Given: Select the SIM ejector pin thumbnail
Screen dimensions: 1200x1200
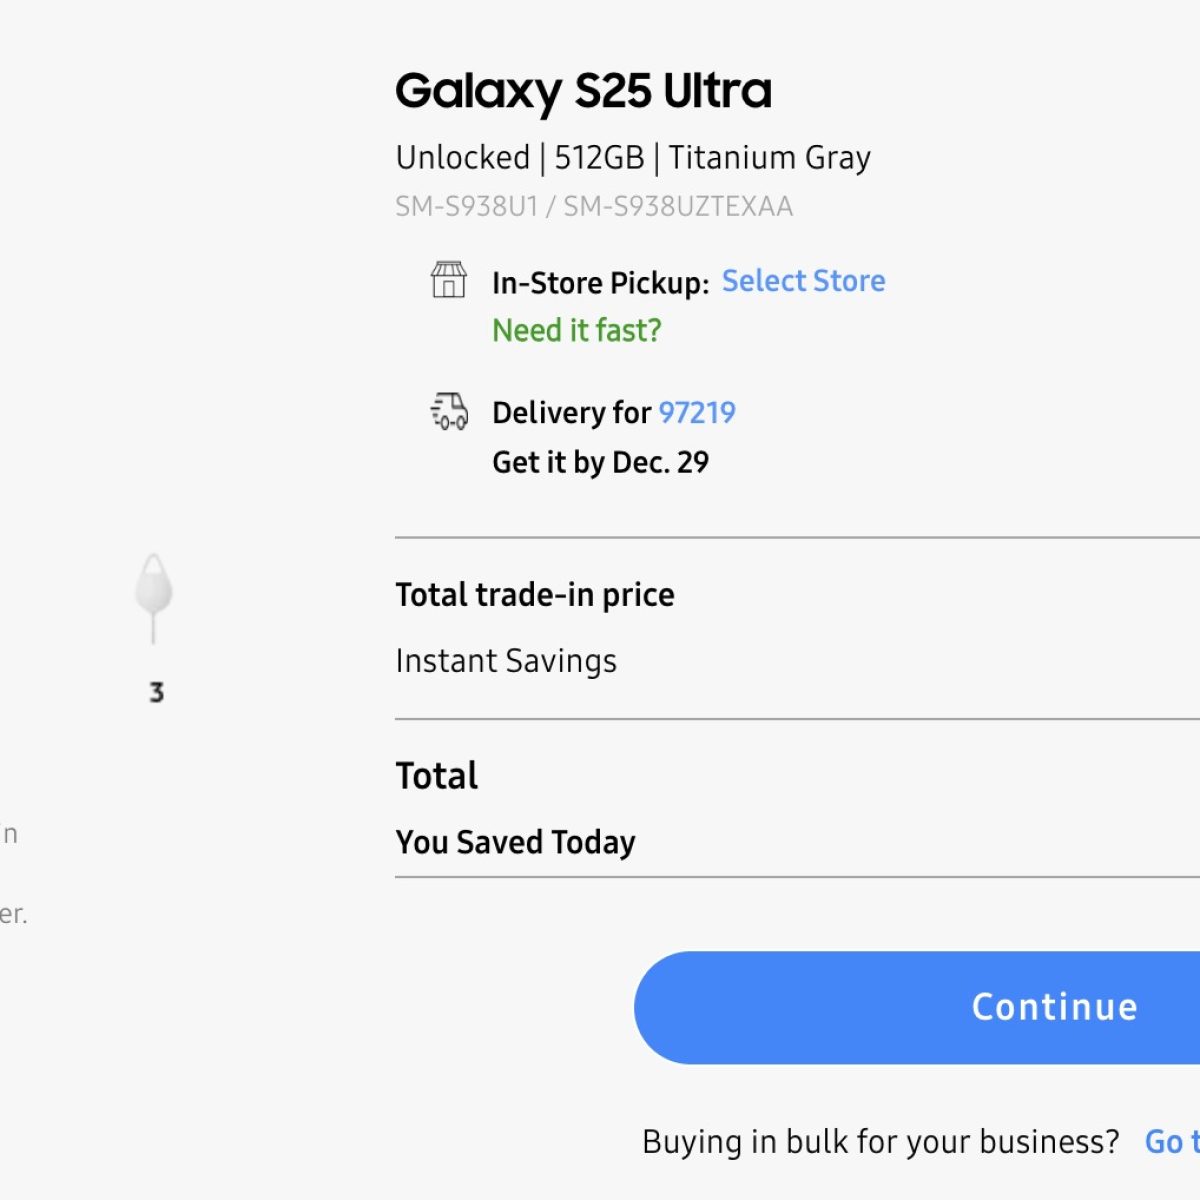Looking at the screenshot, I should [x=154, y=596].
